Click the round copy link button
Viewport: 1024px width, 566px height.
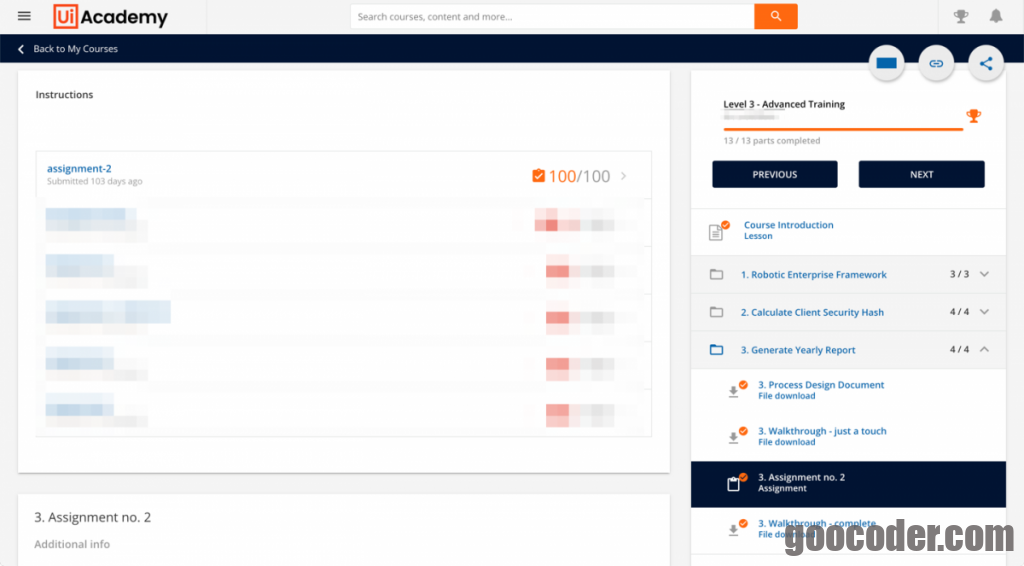[x=936, y=64]
